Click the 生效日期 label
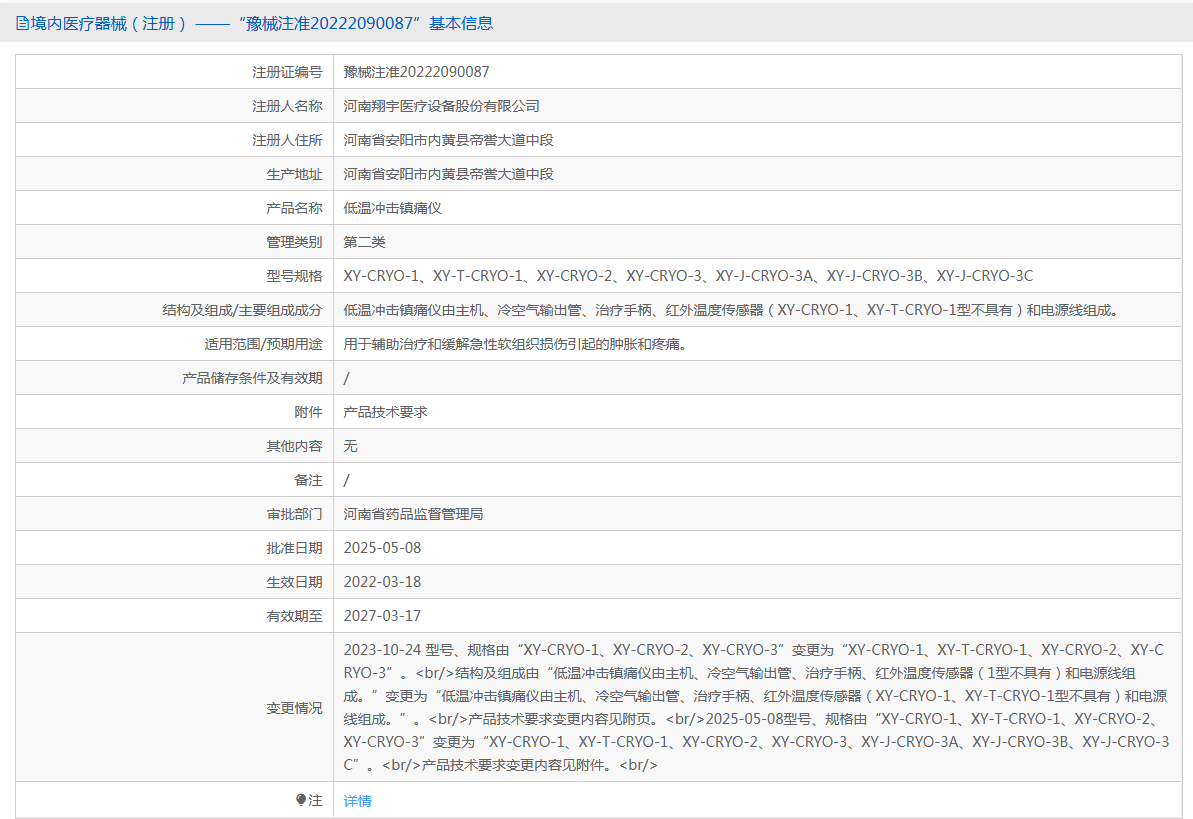 click(294, 582)
